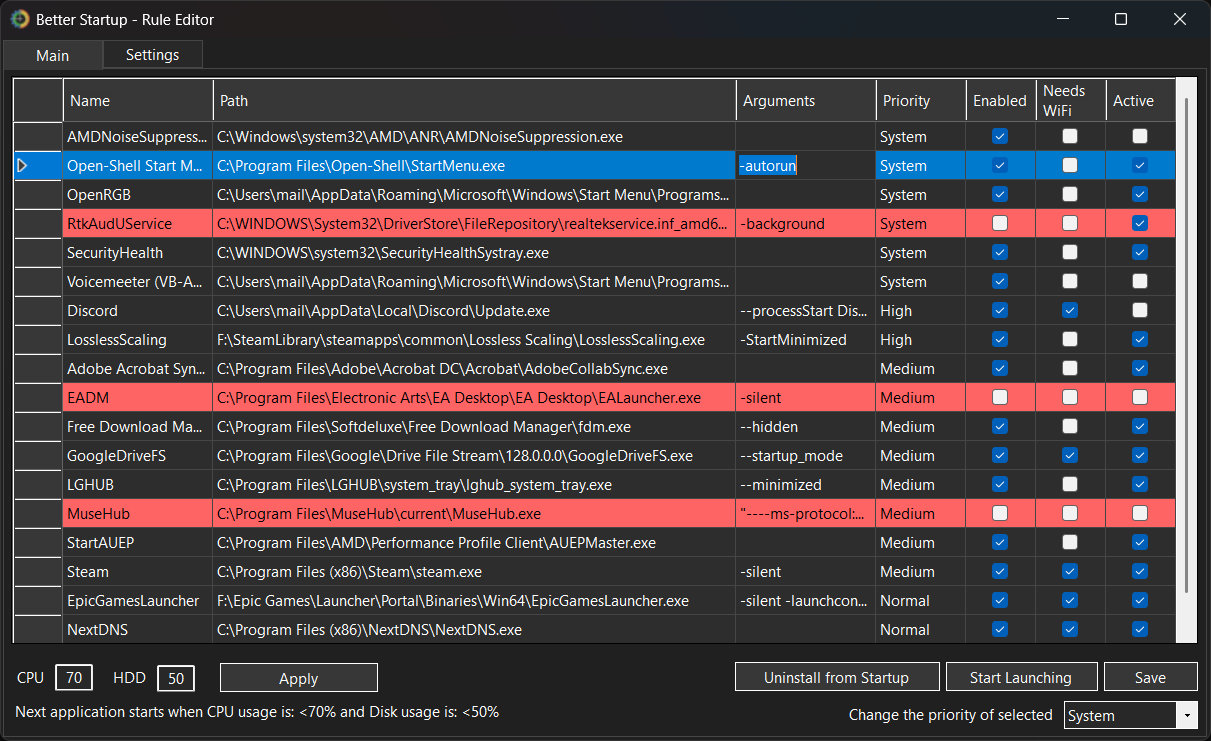The width and height of the screenshot is (1211, 741).
Task: Click Uninstall from Startup
Action: point(836,677)
